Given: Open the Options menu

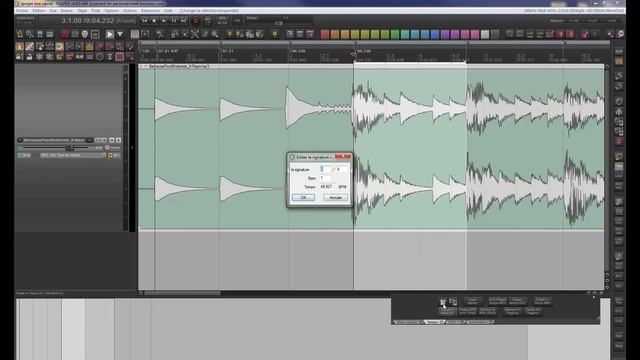Looking at the screenshot, I should [111, 11].
